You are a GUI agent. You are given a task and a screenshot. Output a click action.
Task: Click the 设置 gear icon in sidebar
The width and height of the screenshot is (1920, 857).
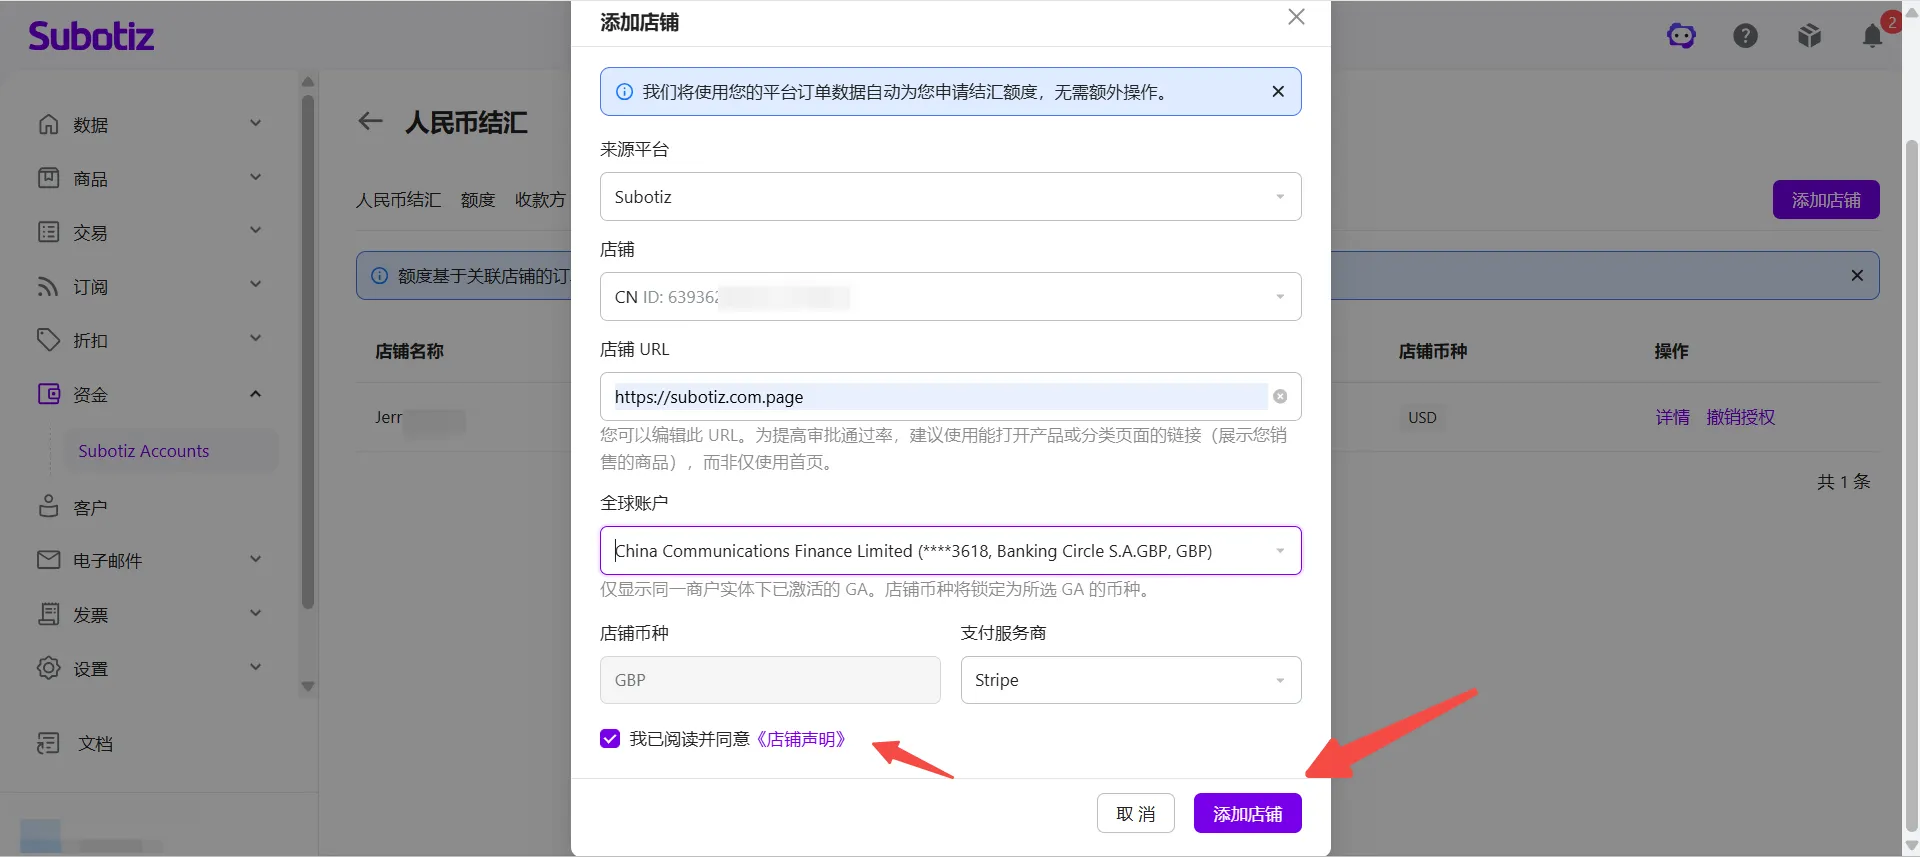[48, 668]
